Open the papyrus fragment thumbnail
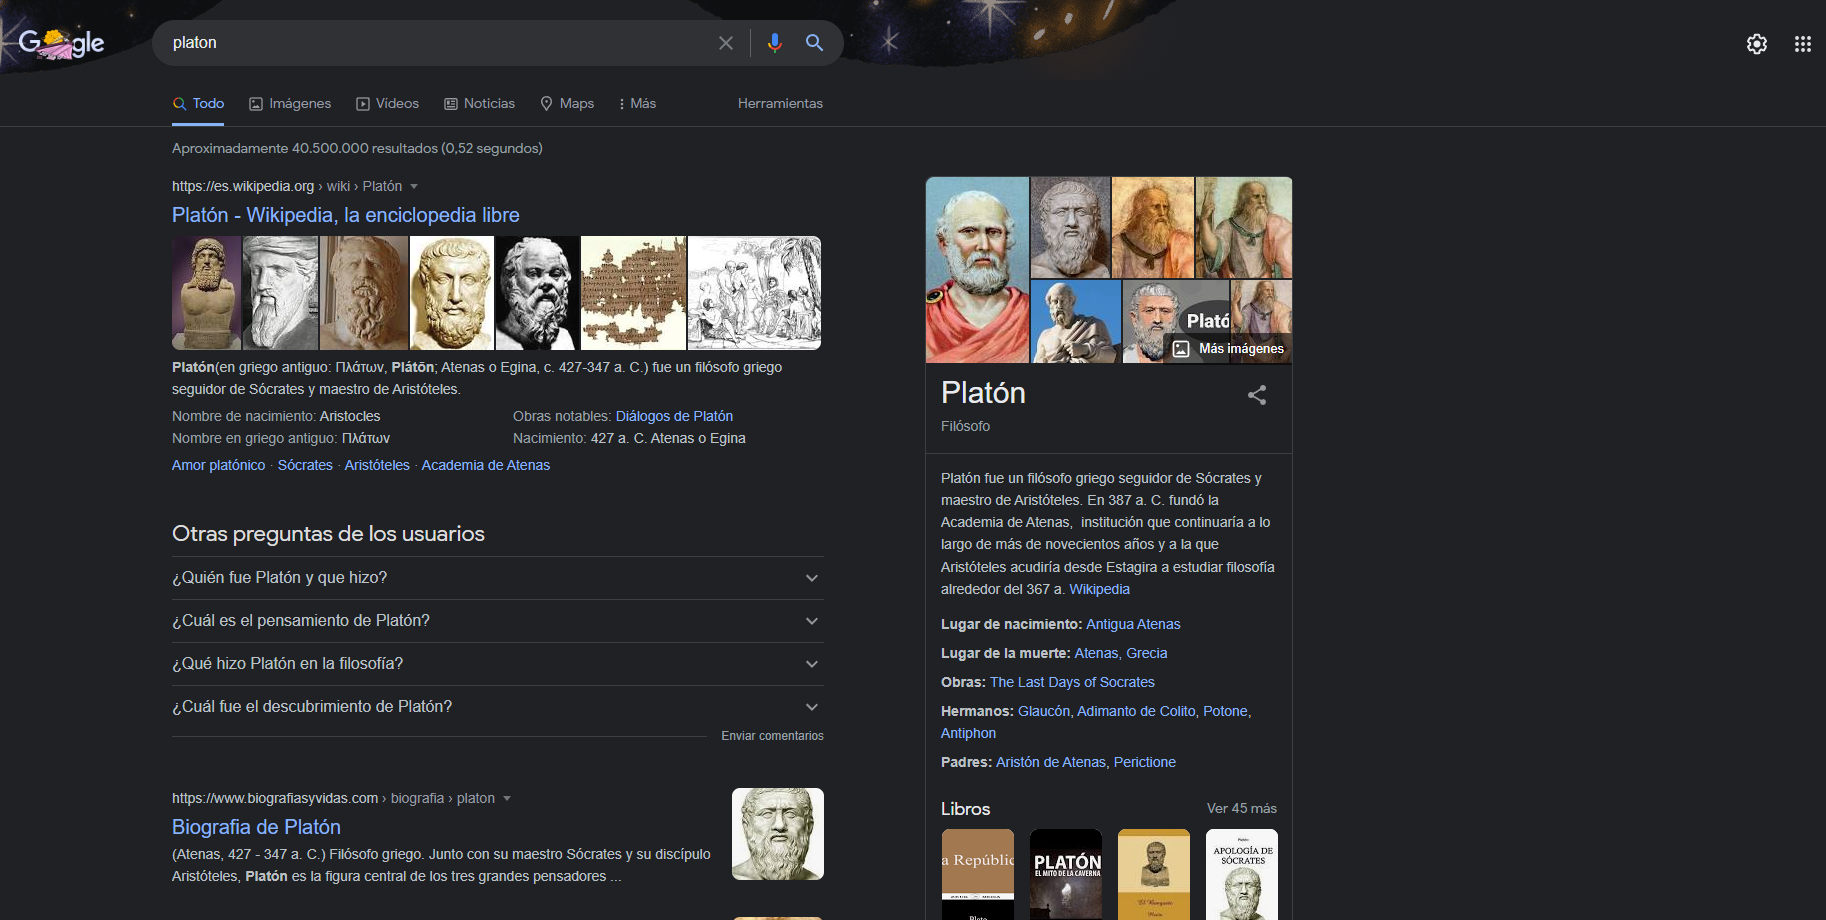The height and width of the screenshot is (920, 1826). [x=634, y=293]
